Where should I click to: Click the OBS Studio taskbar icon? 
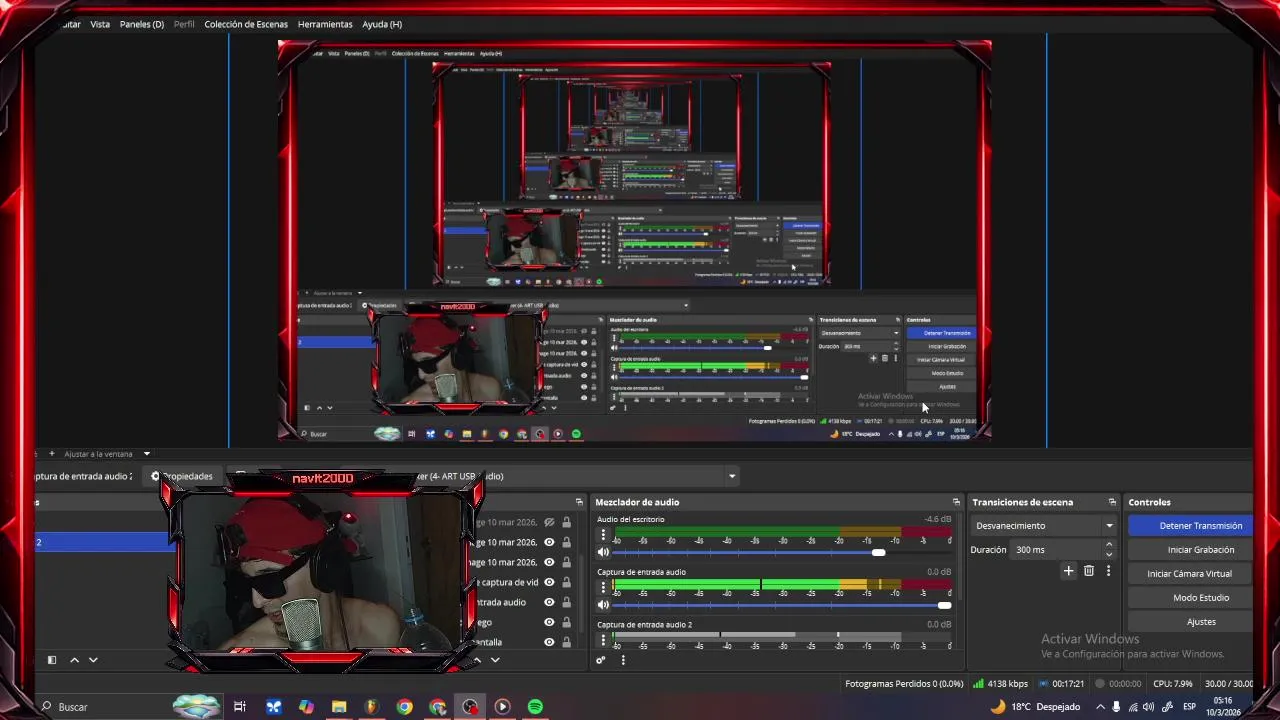(x=470, y=707)
